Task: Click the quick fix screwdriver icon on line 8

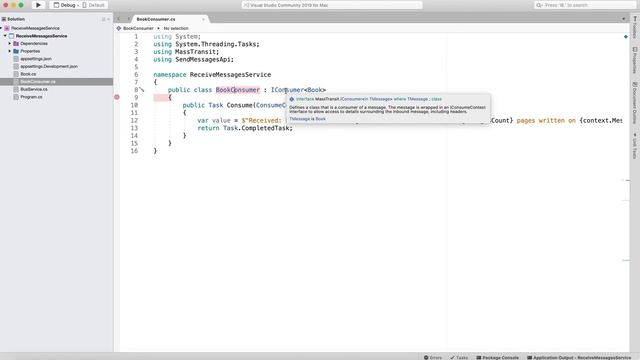Action: pyautogui.click(x=142, y=89)
